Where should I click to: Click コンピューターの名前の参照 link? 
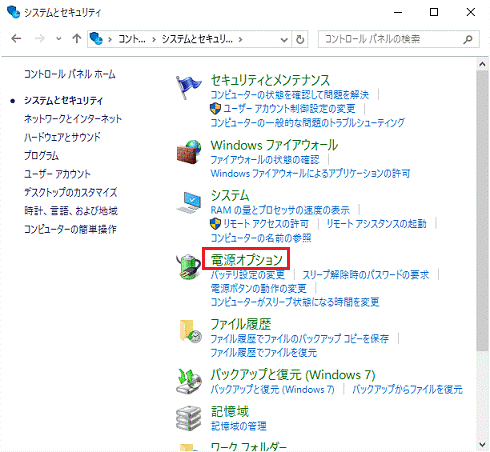click(x=261, y=238)
